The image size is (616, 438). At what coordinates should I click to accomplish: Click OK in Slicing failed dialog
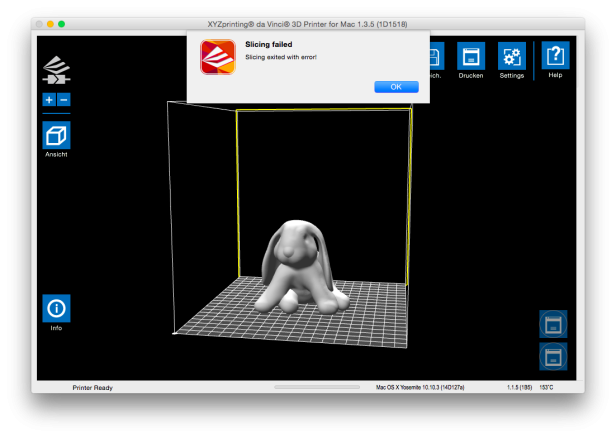pos(396,87)
